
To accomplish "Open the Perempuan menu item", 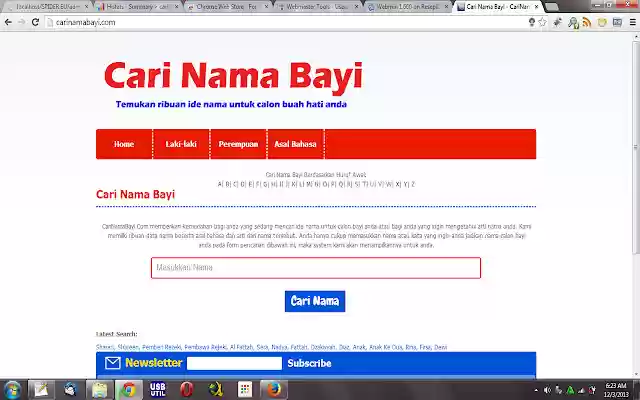I will coord(238,144).
